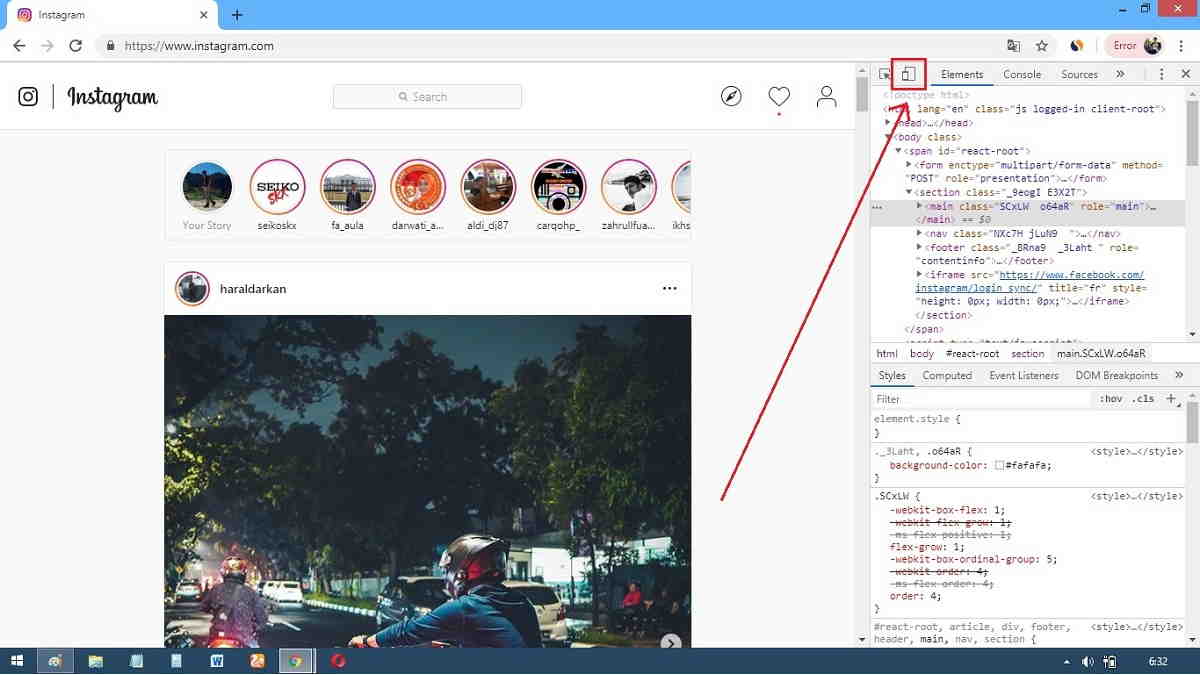Select html in DOM breadcrumb
This screenshot has width=1200, height=675.
(x=887, y=353)
